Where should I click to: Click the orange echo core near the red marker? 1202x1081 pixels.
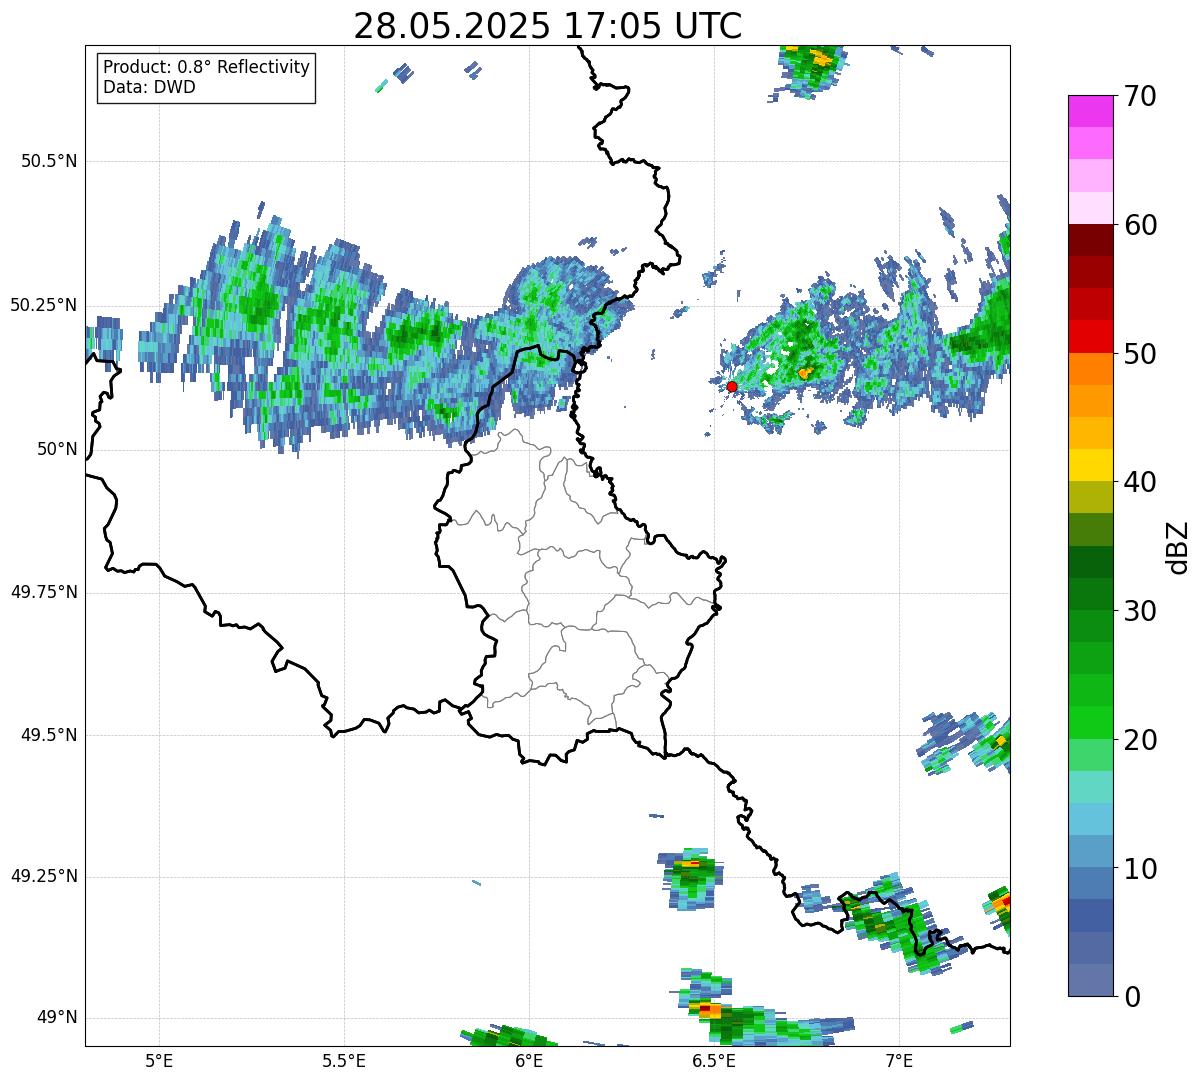pos(804,373)
